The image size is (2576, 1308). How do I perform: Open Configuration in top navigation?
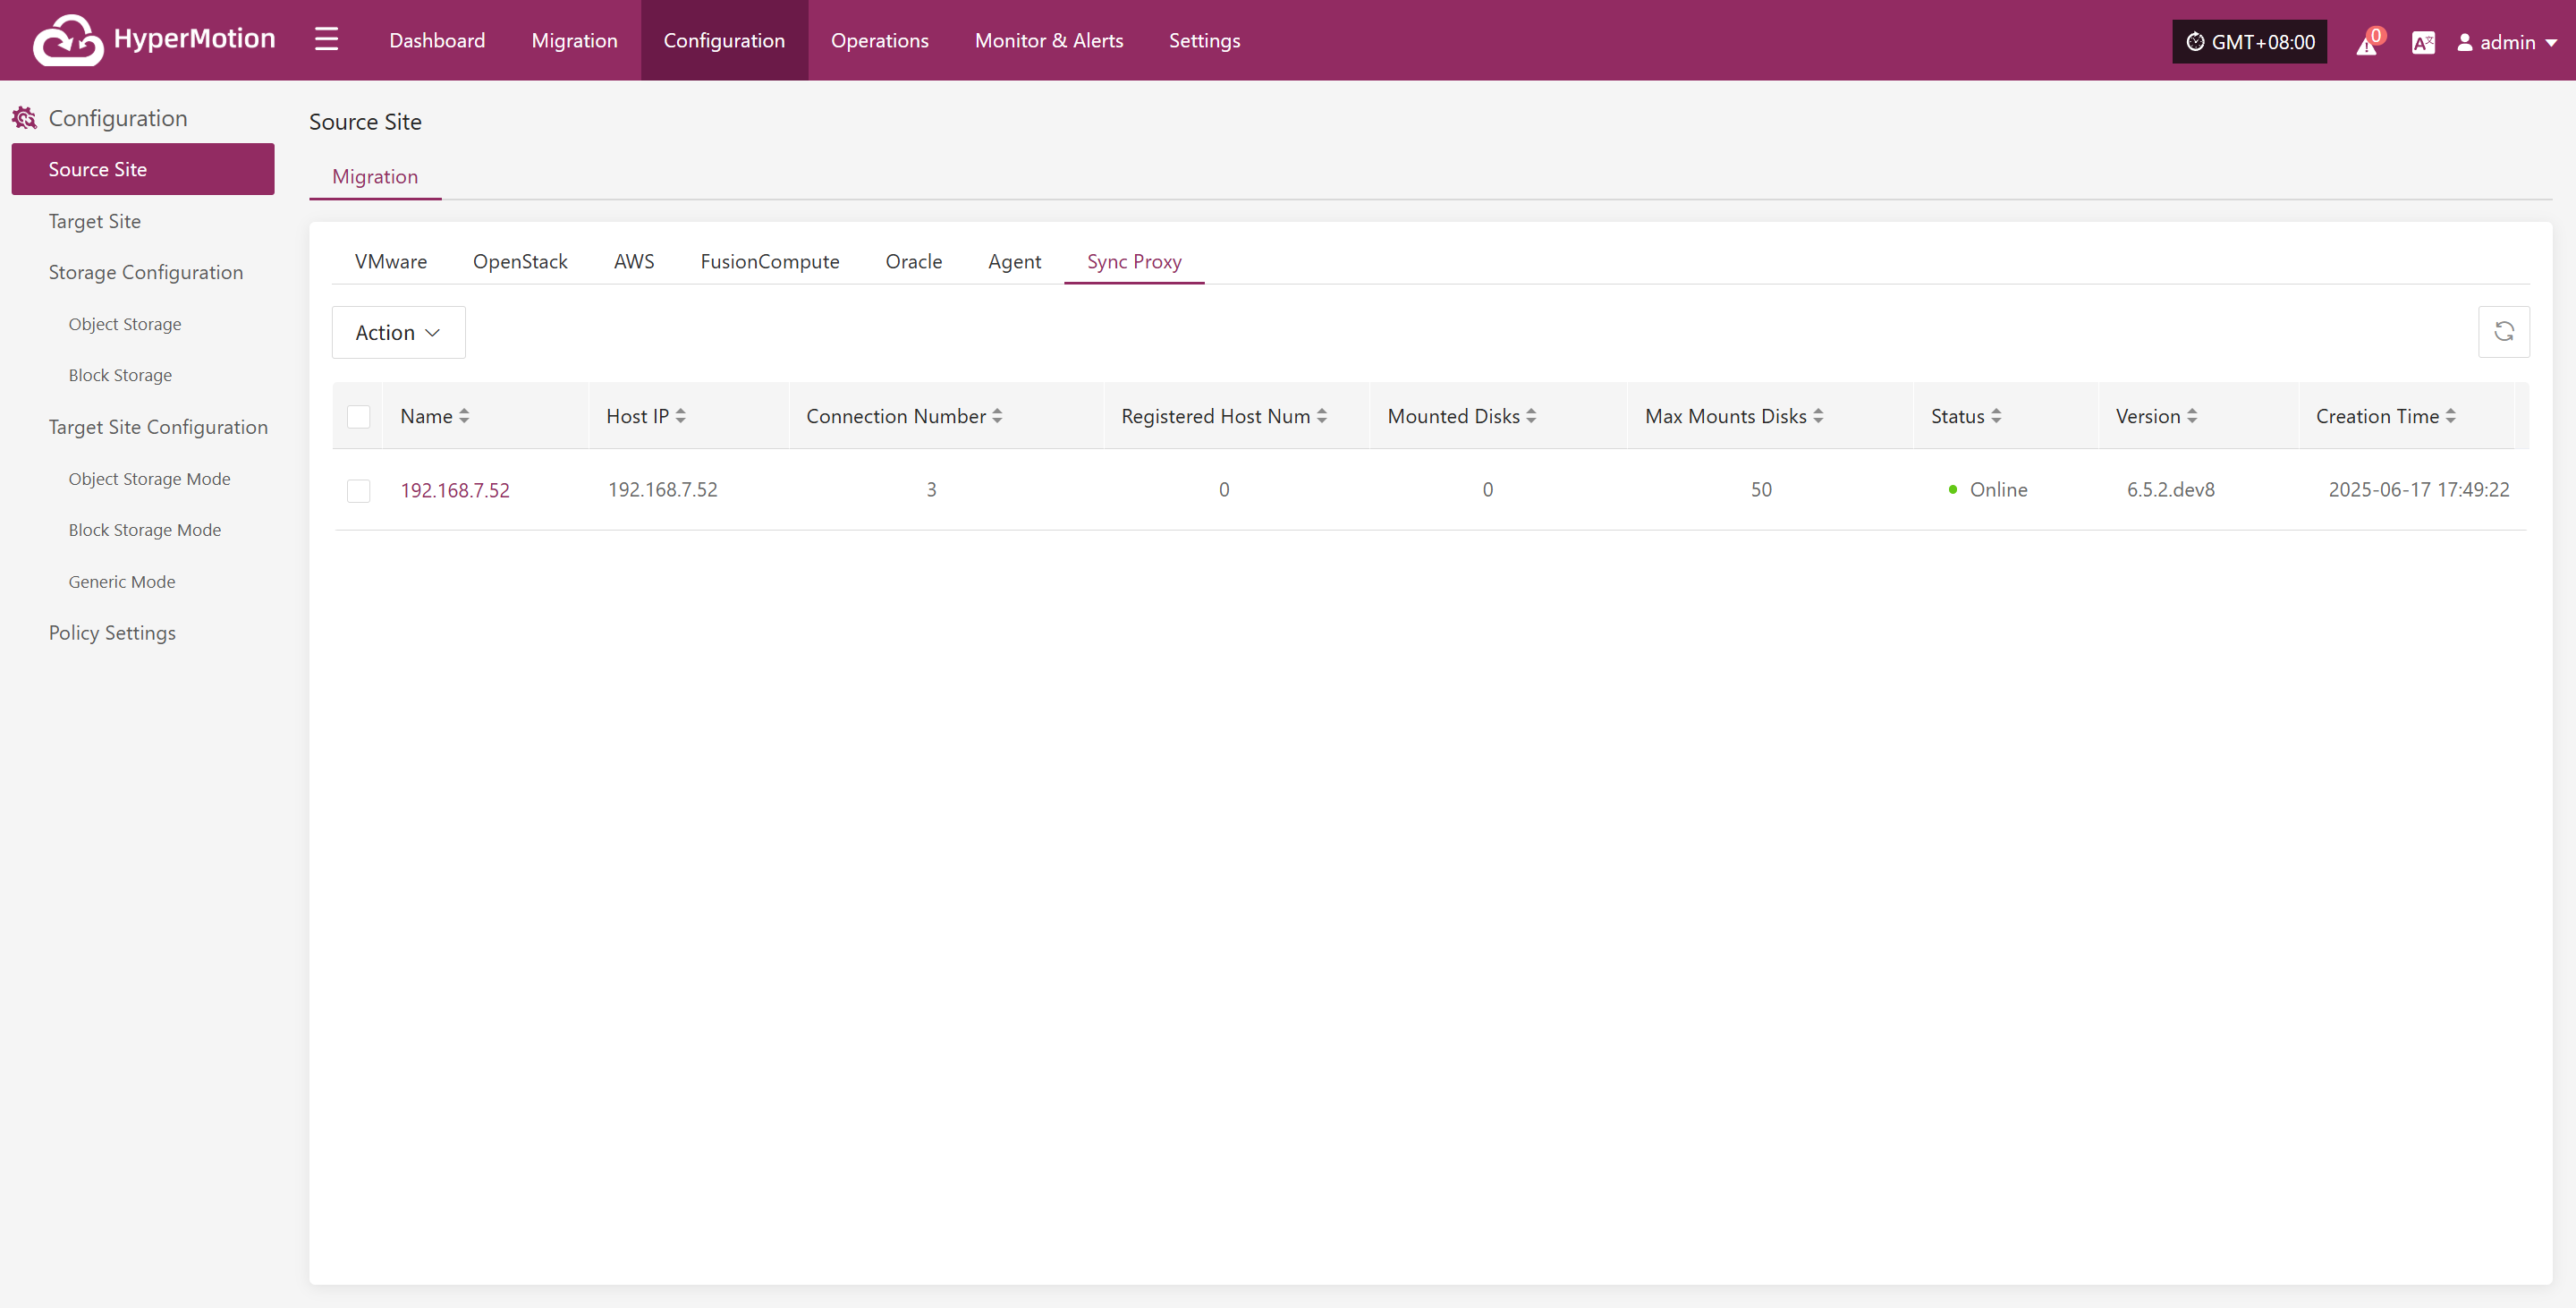(x=724, y=40)
